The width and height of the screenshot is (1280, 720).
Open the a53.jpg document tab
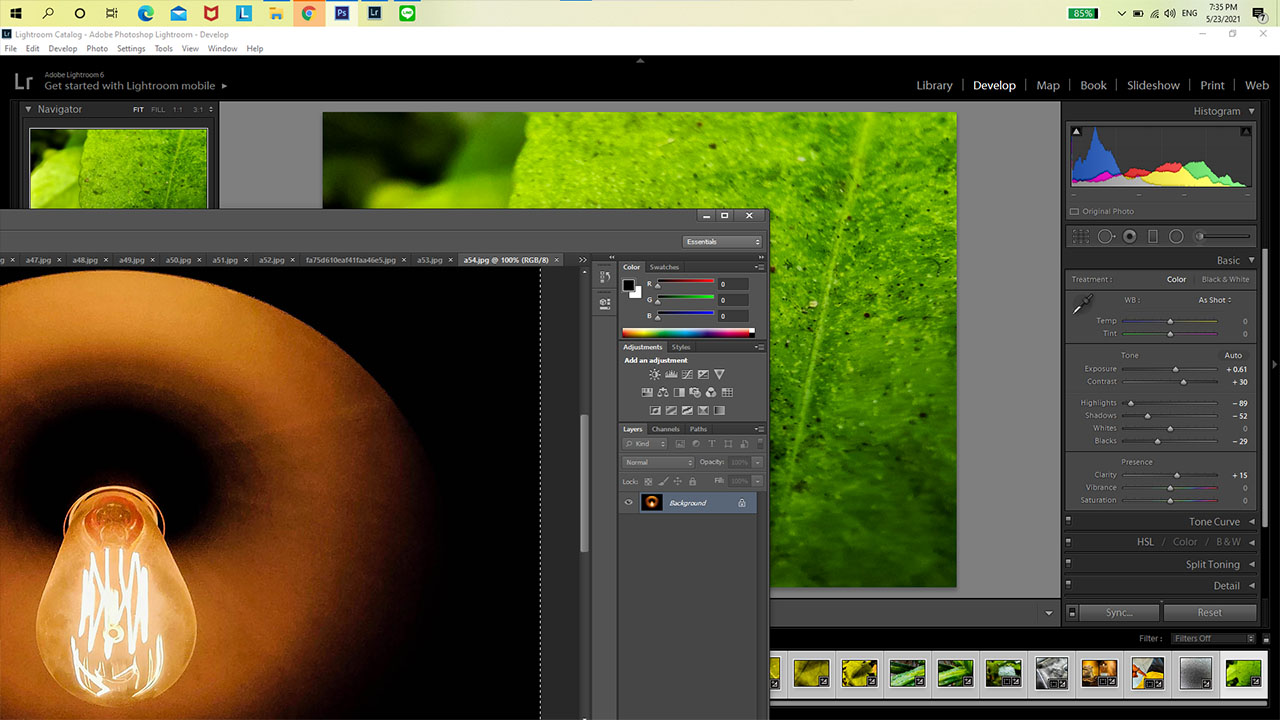point(429,260)
